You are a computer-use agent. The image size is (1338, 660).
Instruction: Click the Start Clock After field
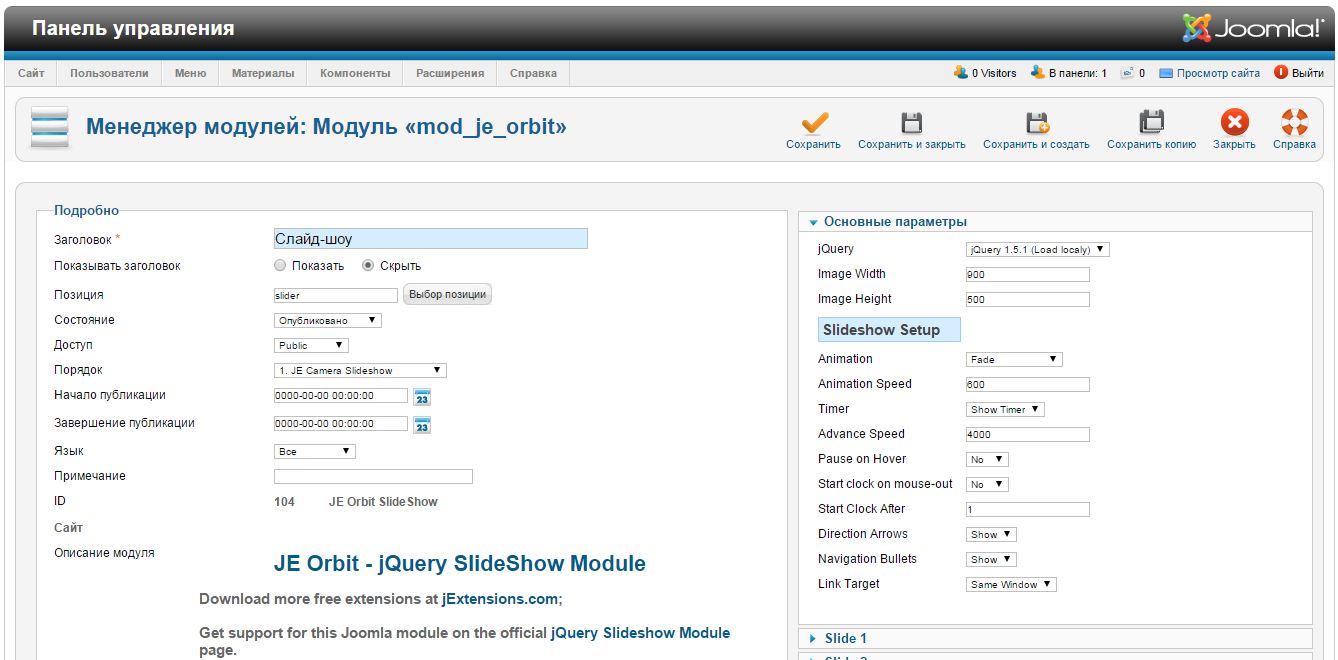1028,510
